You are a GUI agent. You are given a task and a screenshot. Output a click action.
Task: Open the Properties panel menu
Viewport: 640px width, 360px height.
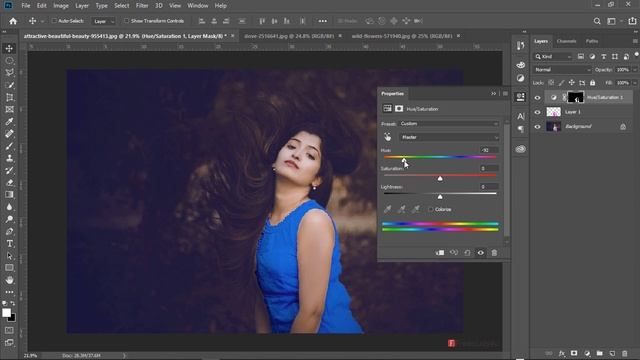505,93
